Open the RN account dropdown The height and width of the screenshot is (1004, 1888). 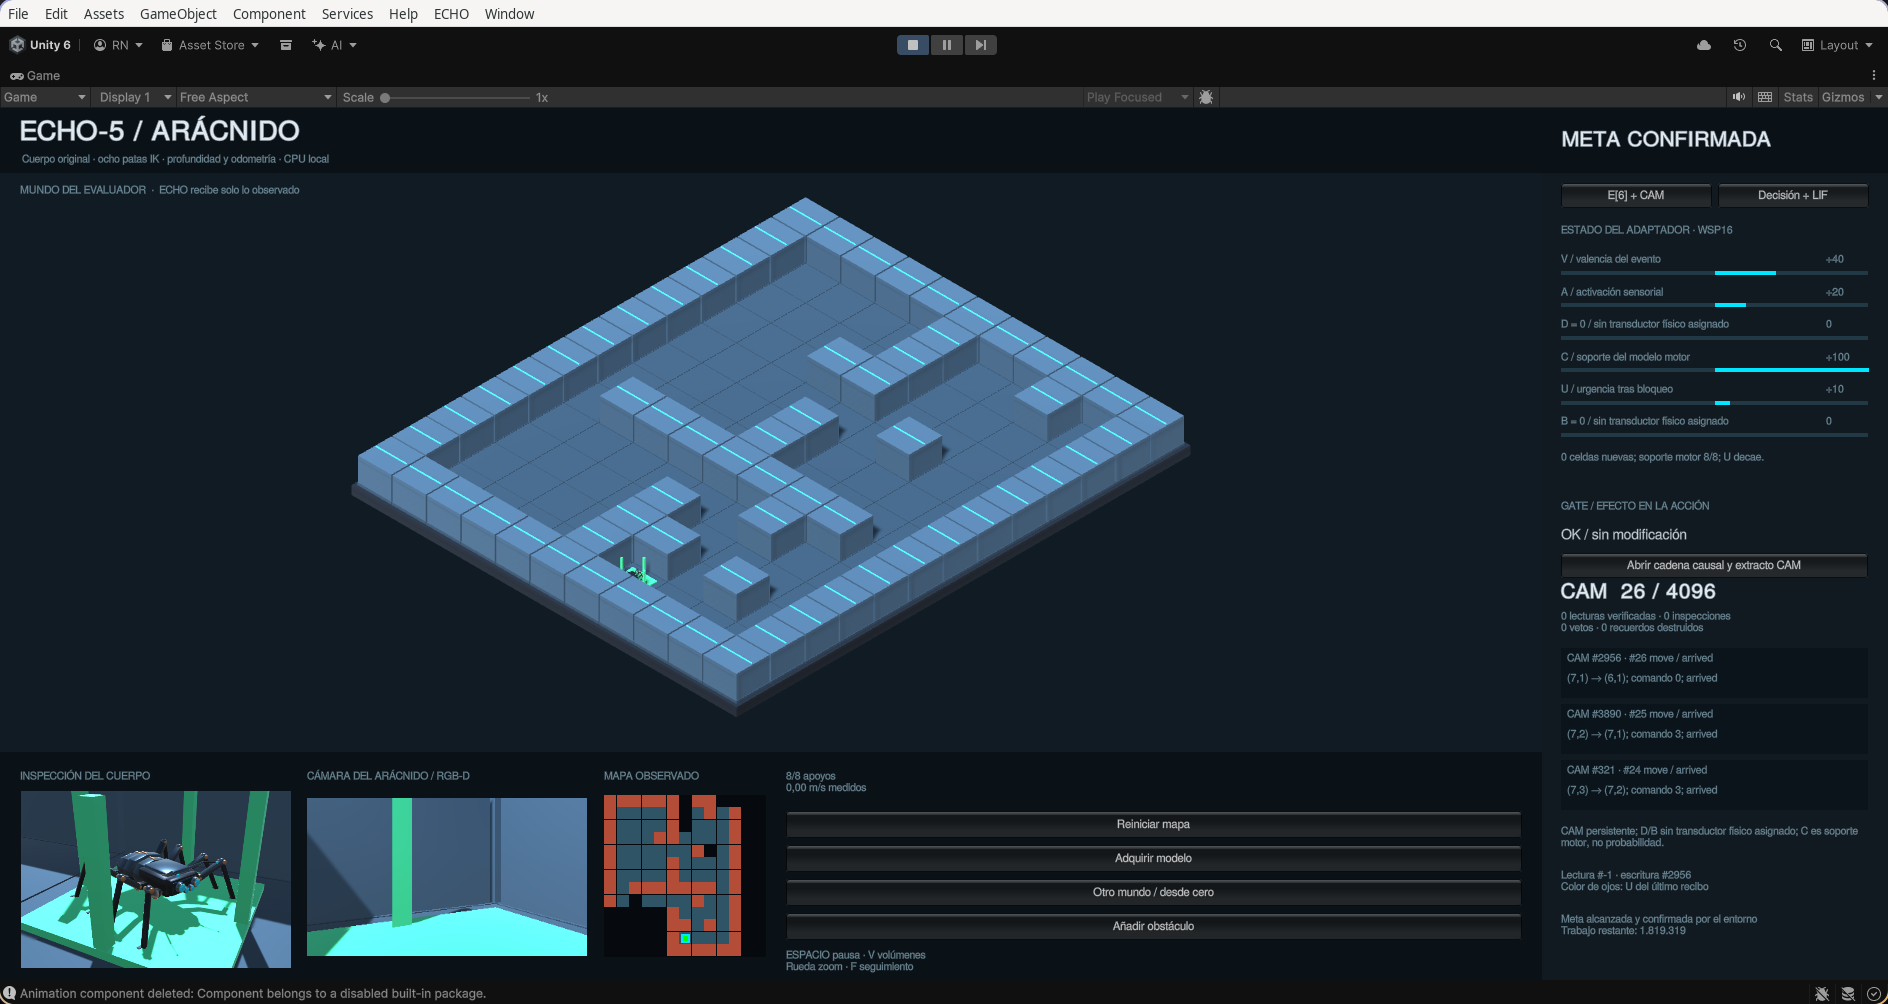point(118,45)
